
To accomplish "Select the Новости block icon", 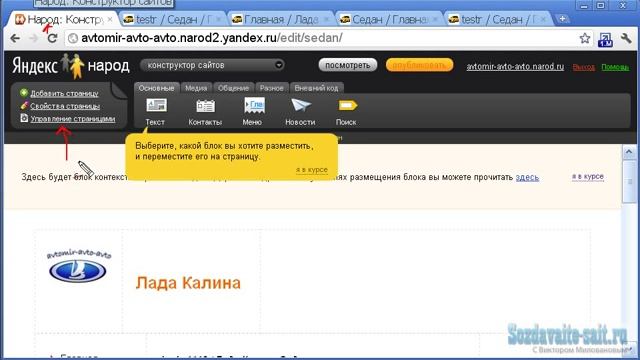I will click(301, 105).
